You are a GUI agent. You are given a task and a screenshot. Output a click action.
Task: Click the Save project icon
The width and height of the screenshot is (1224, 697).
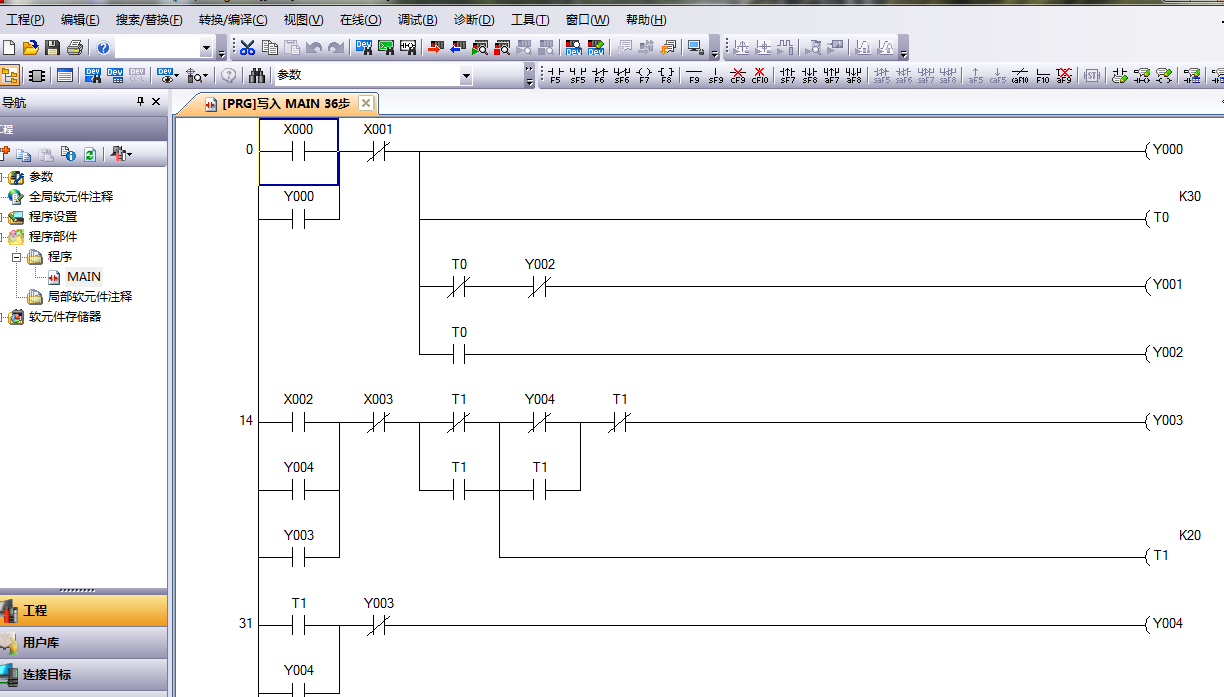(x=52, y=47)
